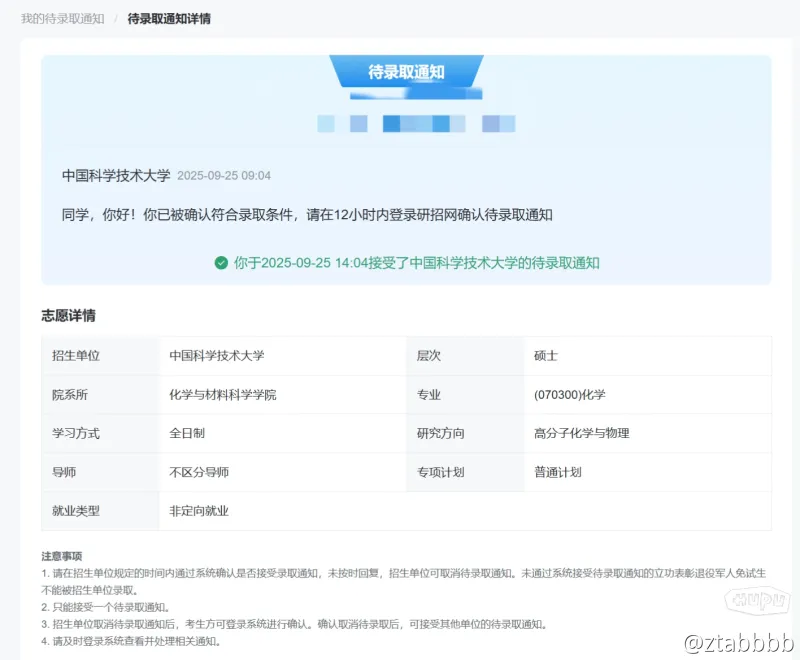
Task: Click the 注意事项 notes heading
Action: (61, 556)
